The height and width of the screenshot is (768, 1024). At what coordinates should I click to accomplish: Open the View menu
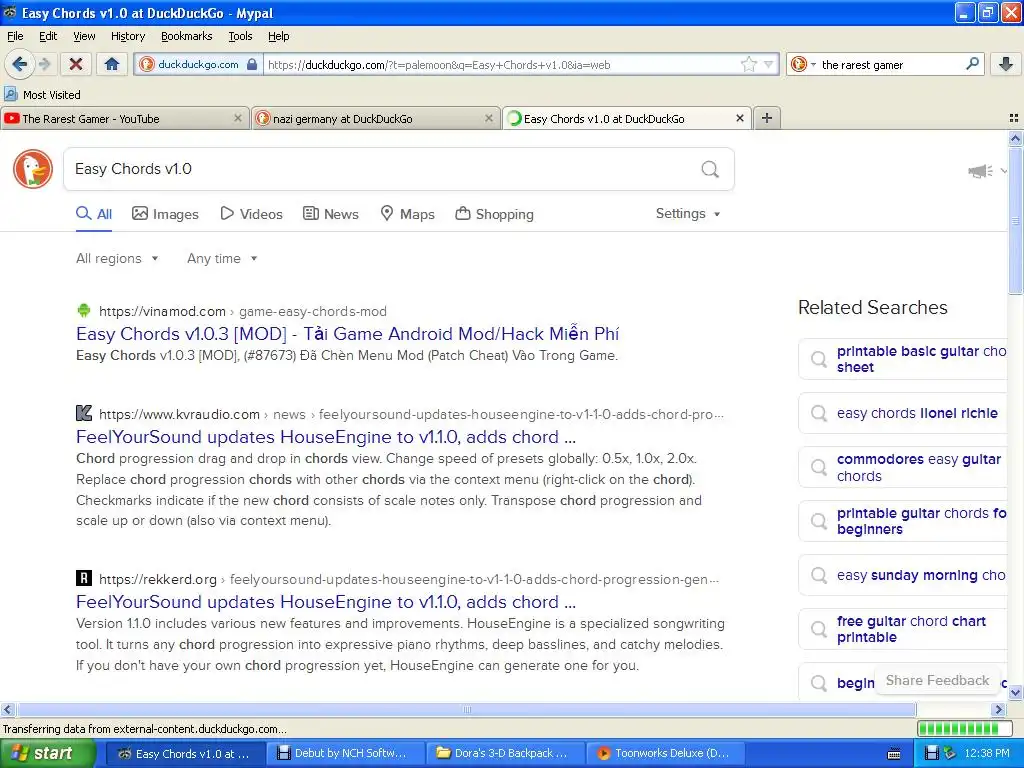[x=84, y=36]
